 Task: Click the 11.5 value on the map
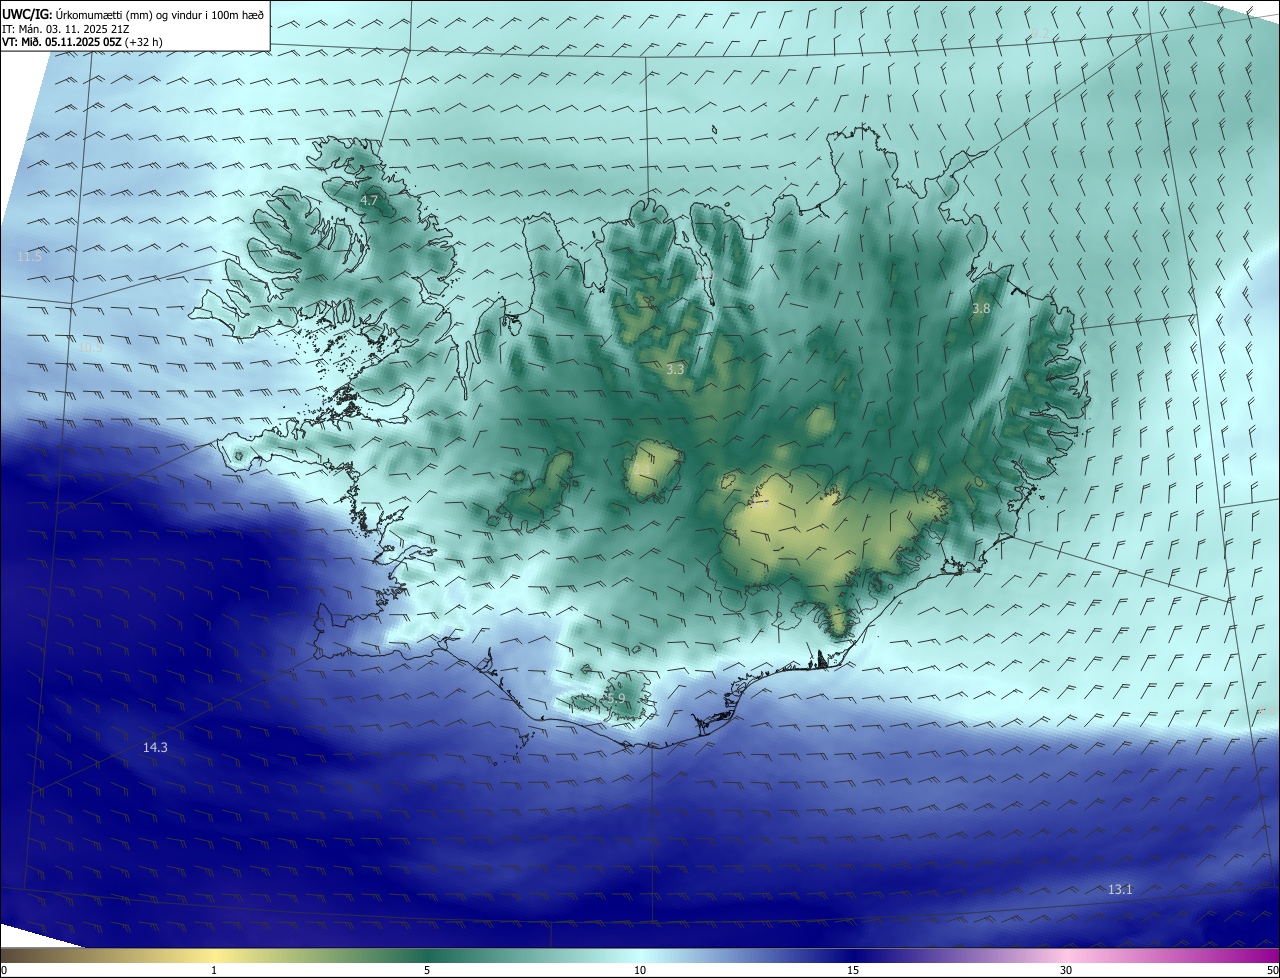point(30,257)
